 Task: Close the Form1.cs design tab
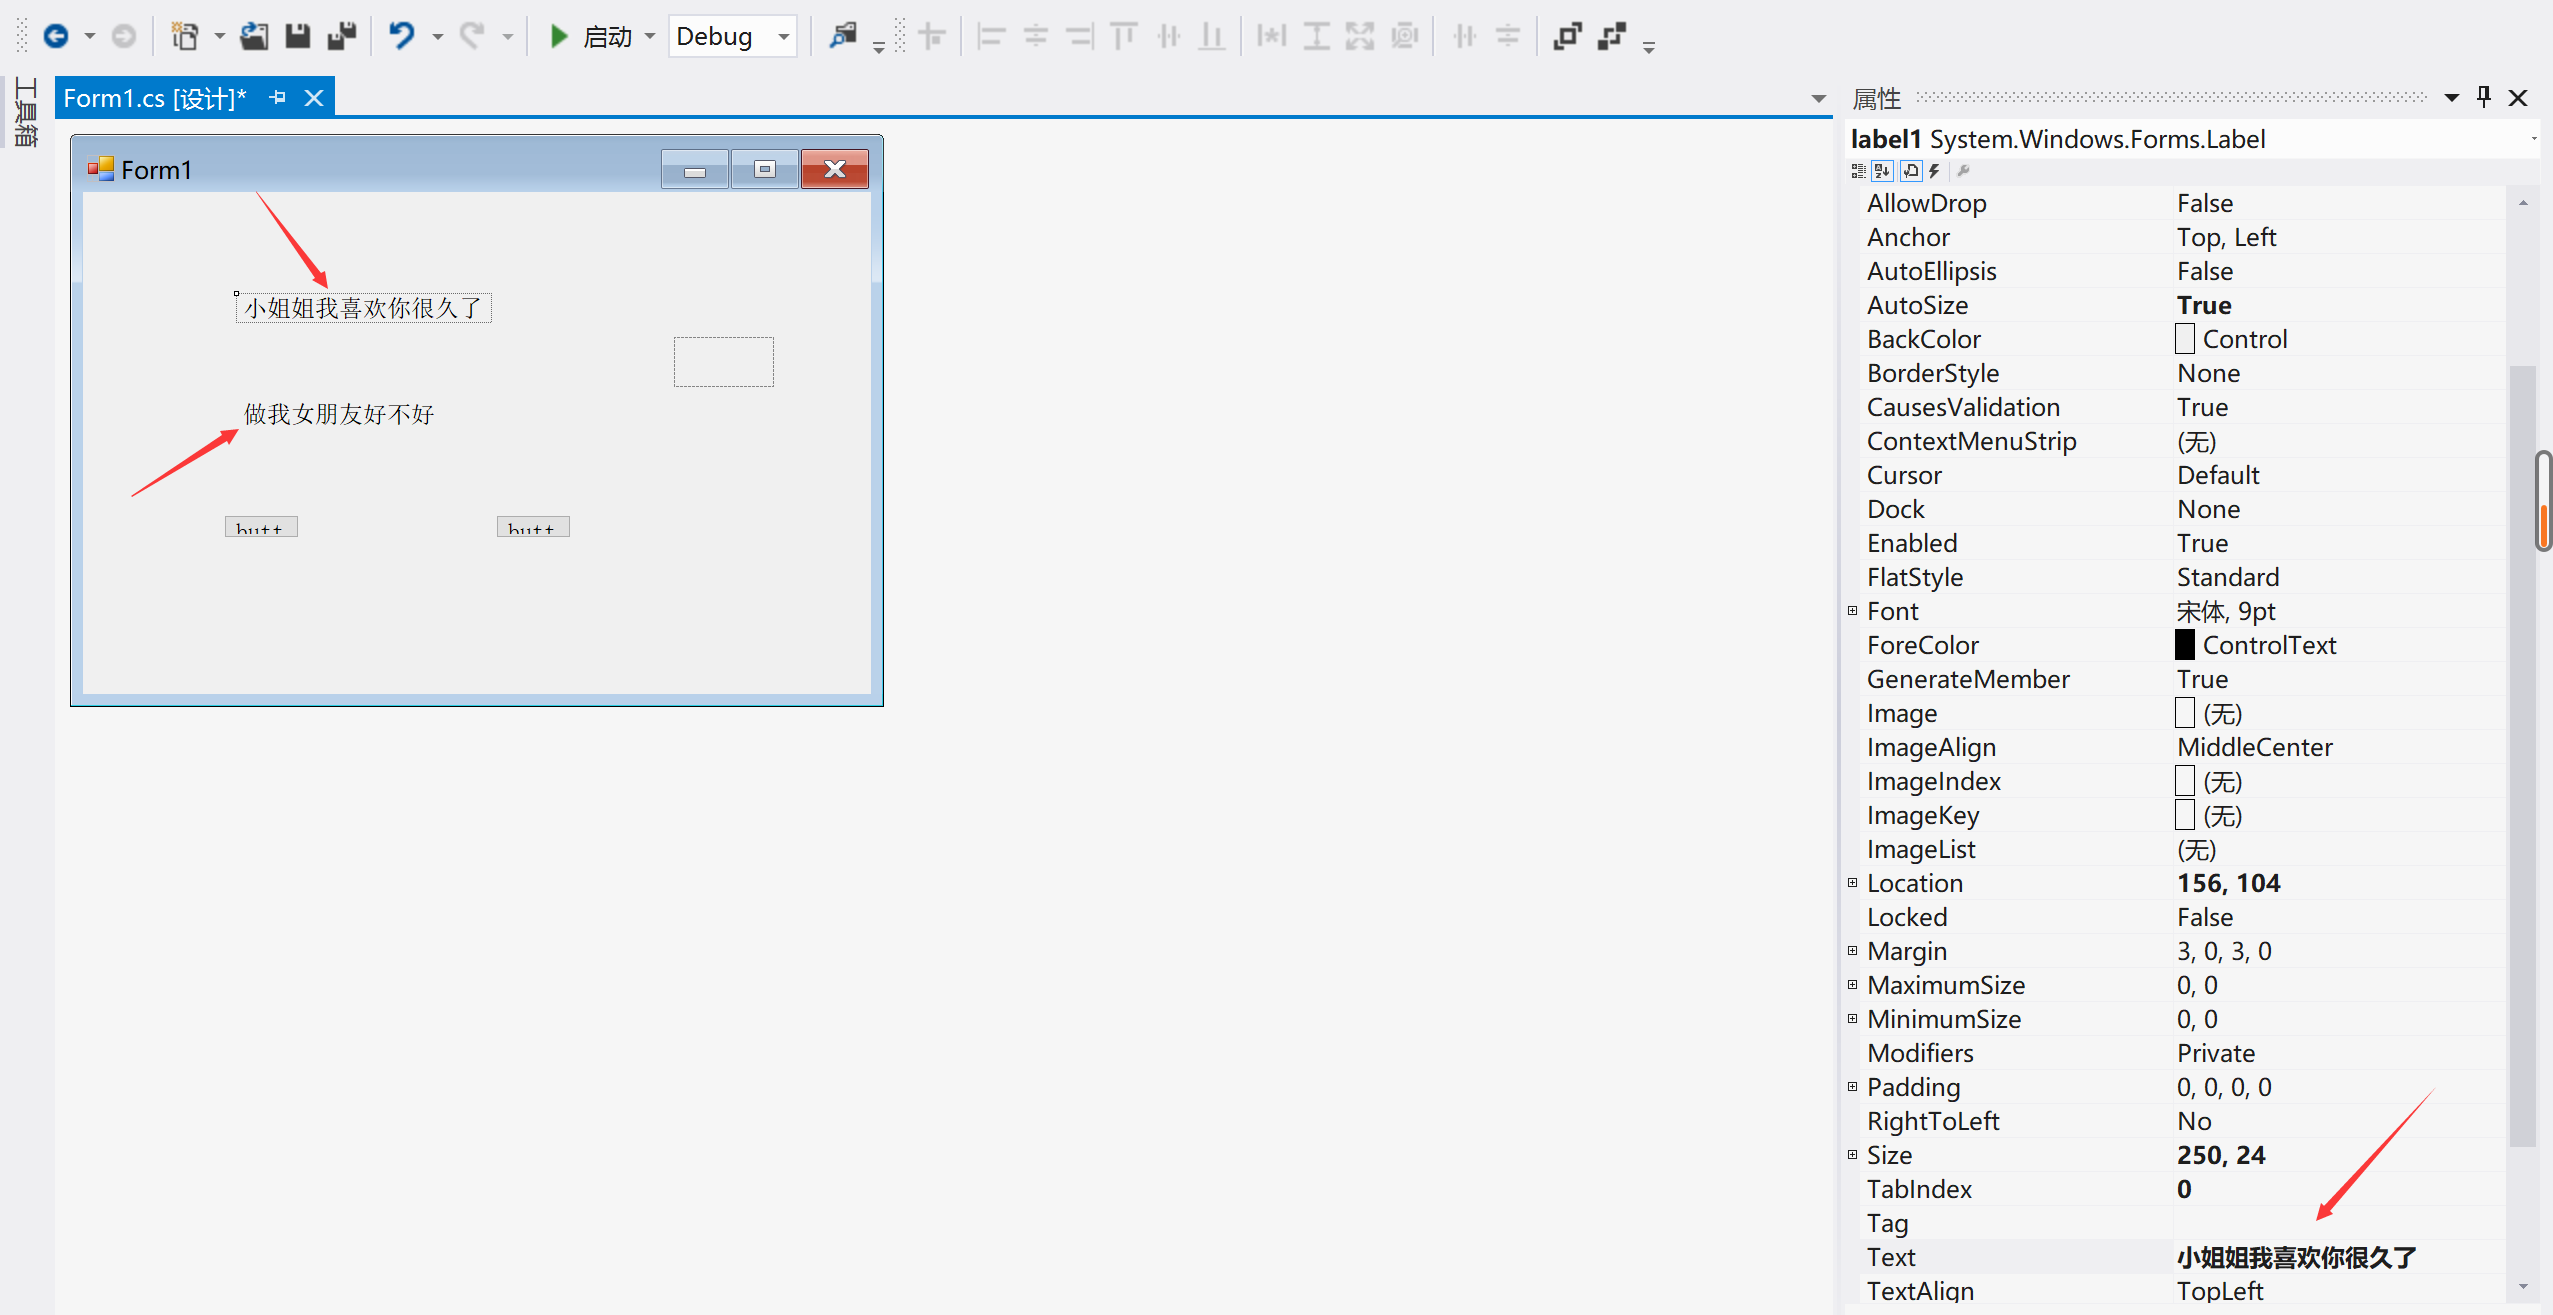click(x=314, y=98)
